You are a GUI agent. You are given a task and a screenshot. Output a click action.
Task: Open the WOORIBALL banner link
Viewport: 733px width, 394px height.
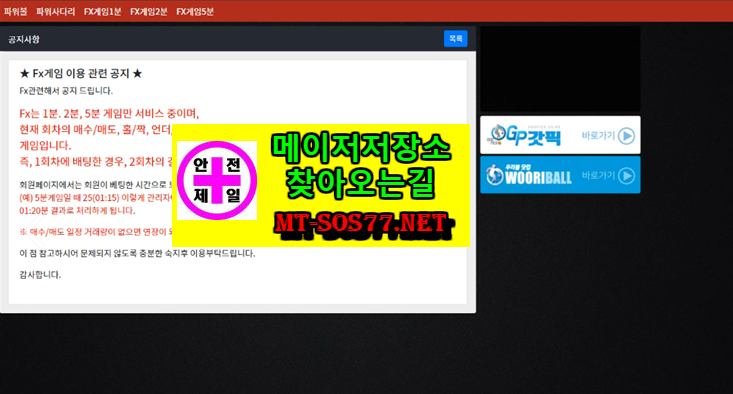560,175
